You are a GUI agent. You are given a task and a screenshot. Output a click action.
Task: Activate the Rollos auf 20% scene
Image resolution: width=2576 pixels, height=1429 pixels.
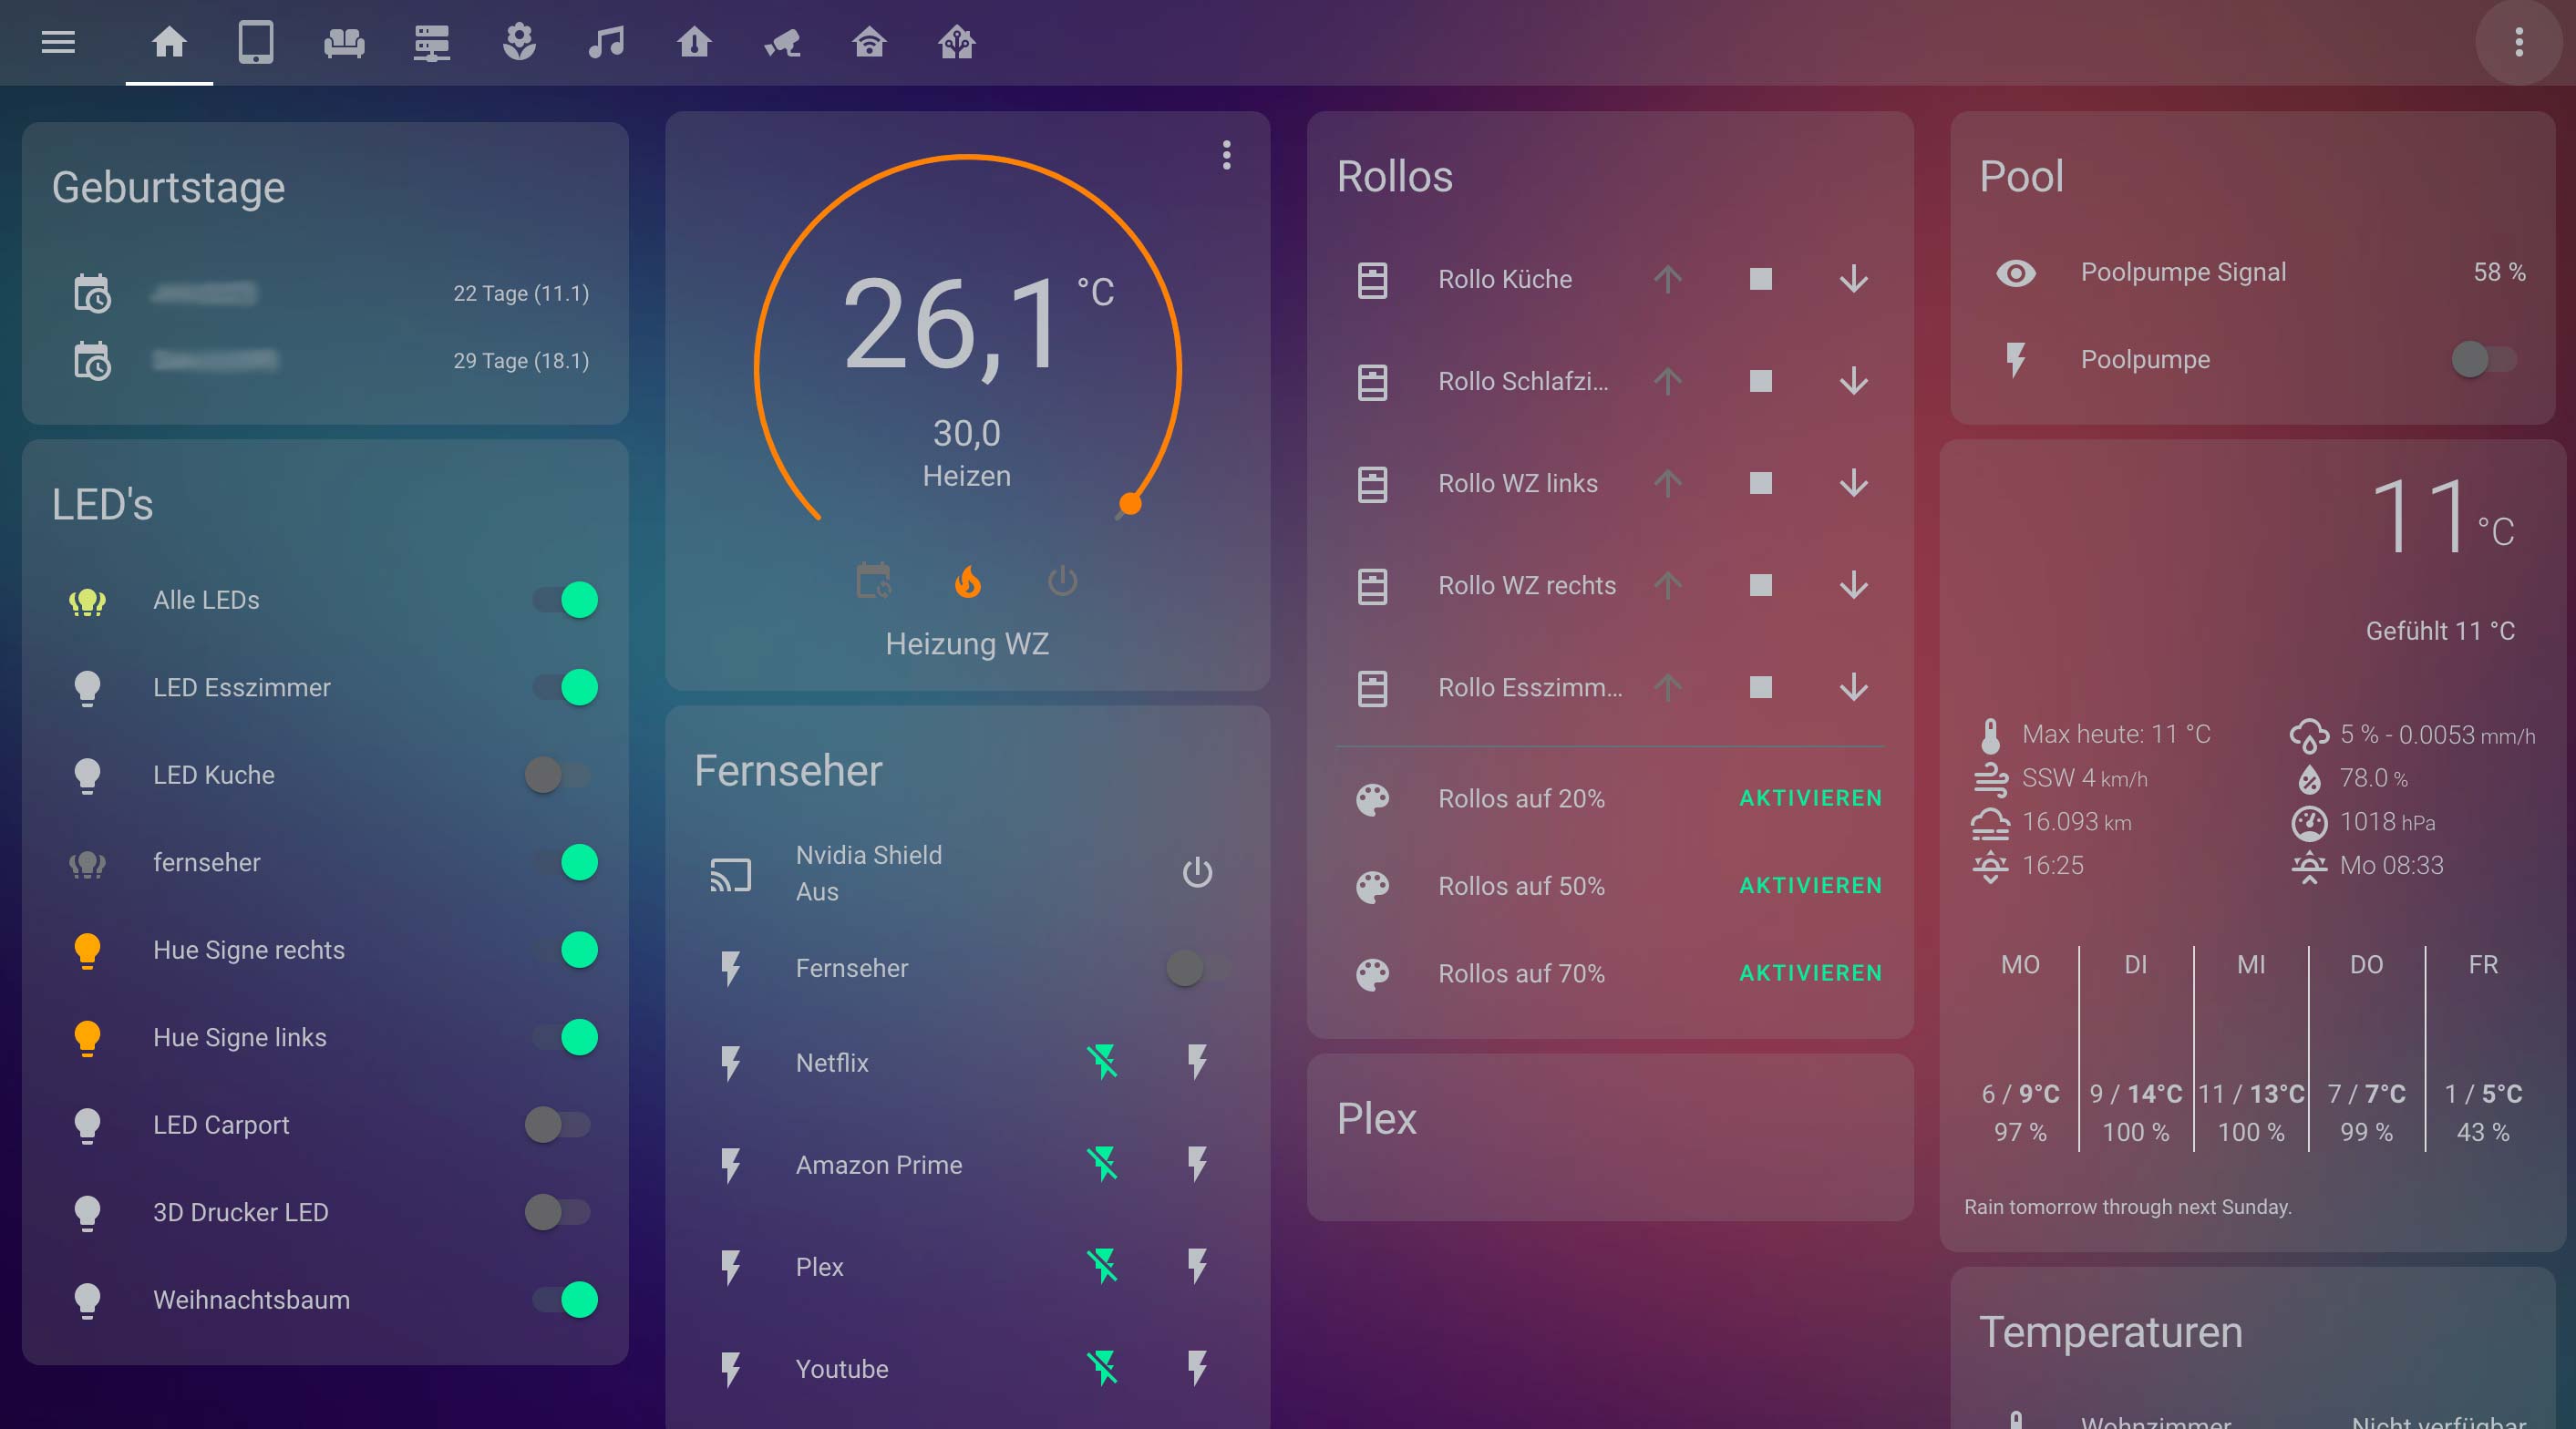coord(1810,798)
